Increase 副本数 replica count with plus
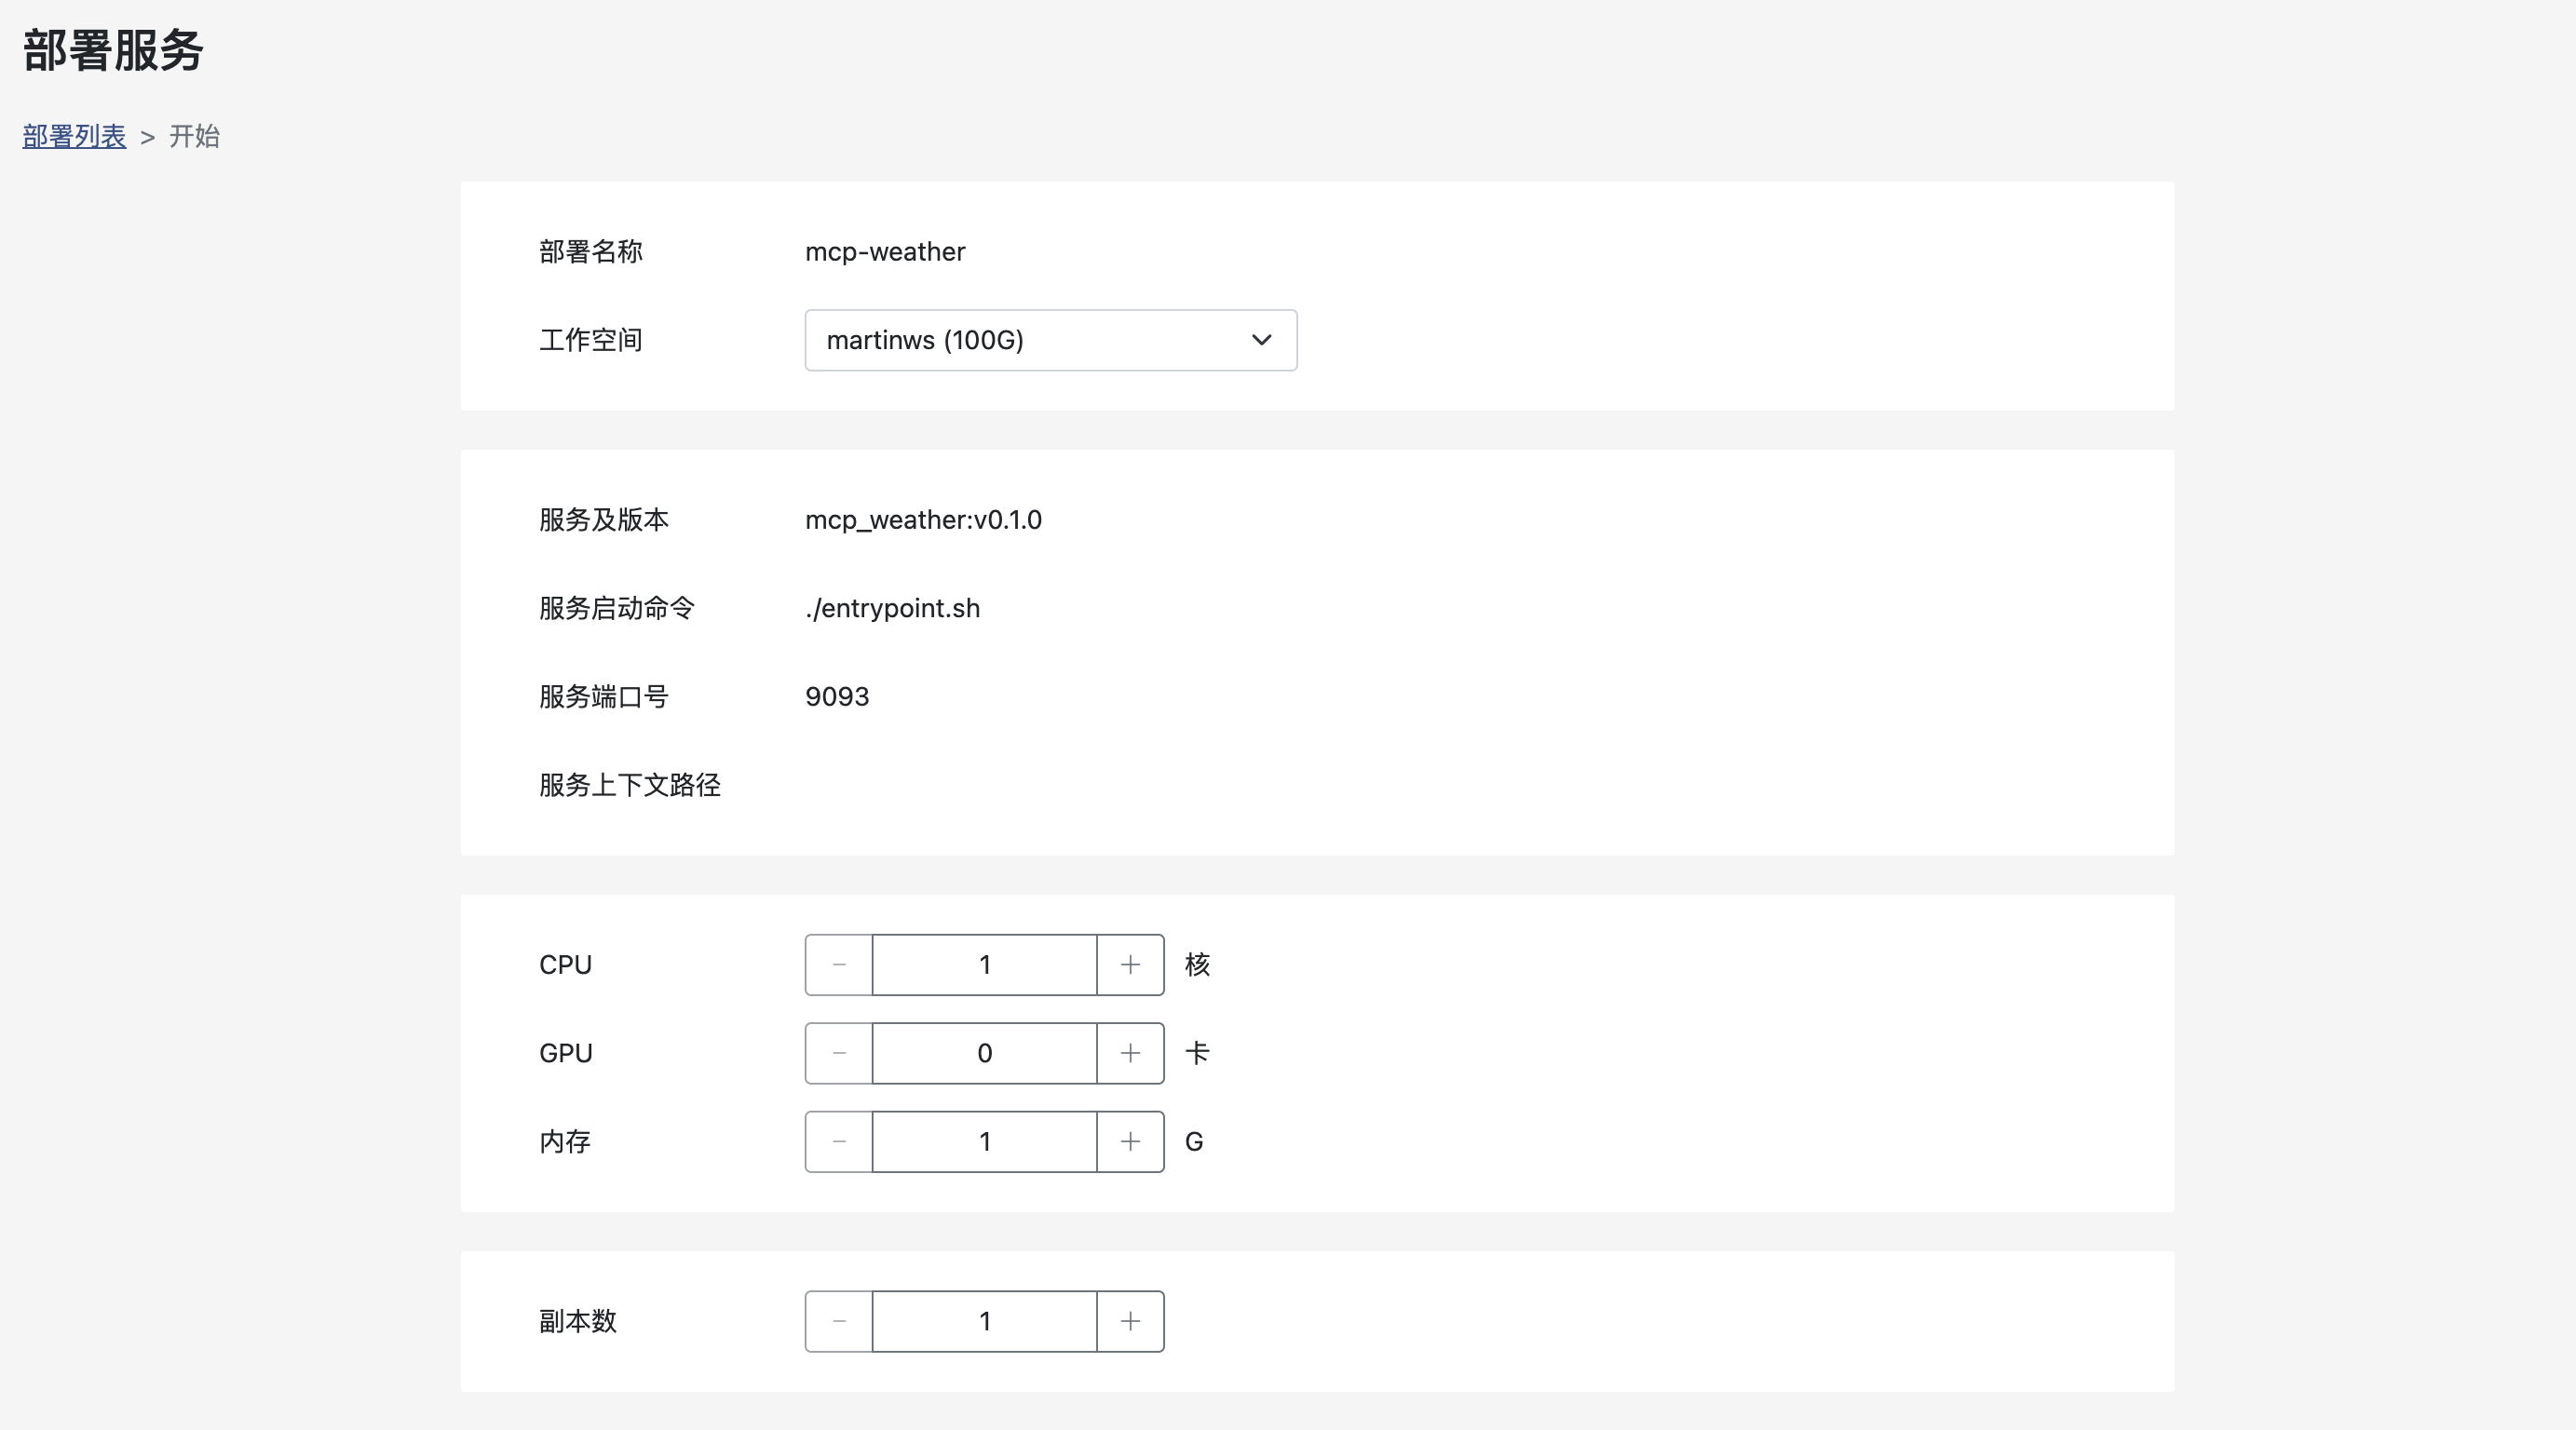Screen dimensions: 2576x1430 [1130, 1321]
